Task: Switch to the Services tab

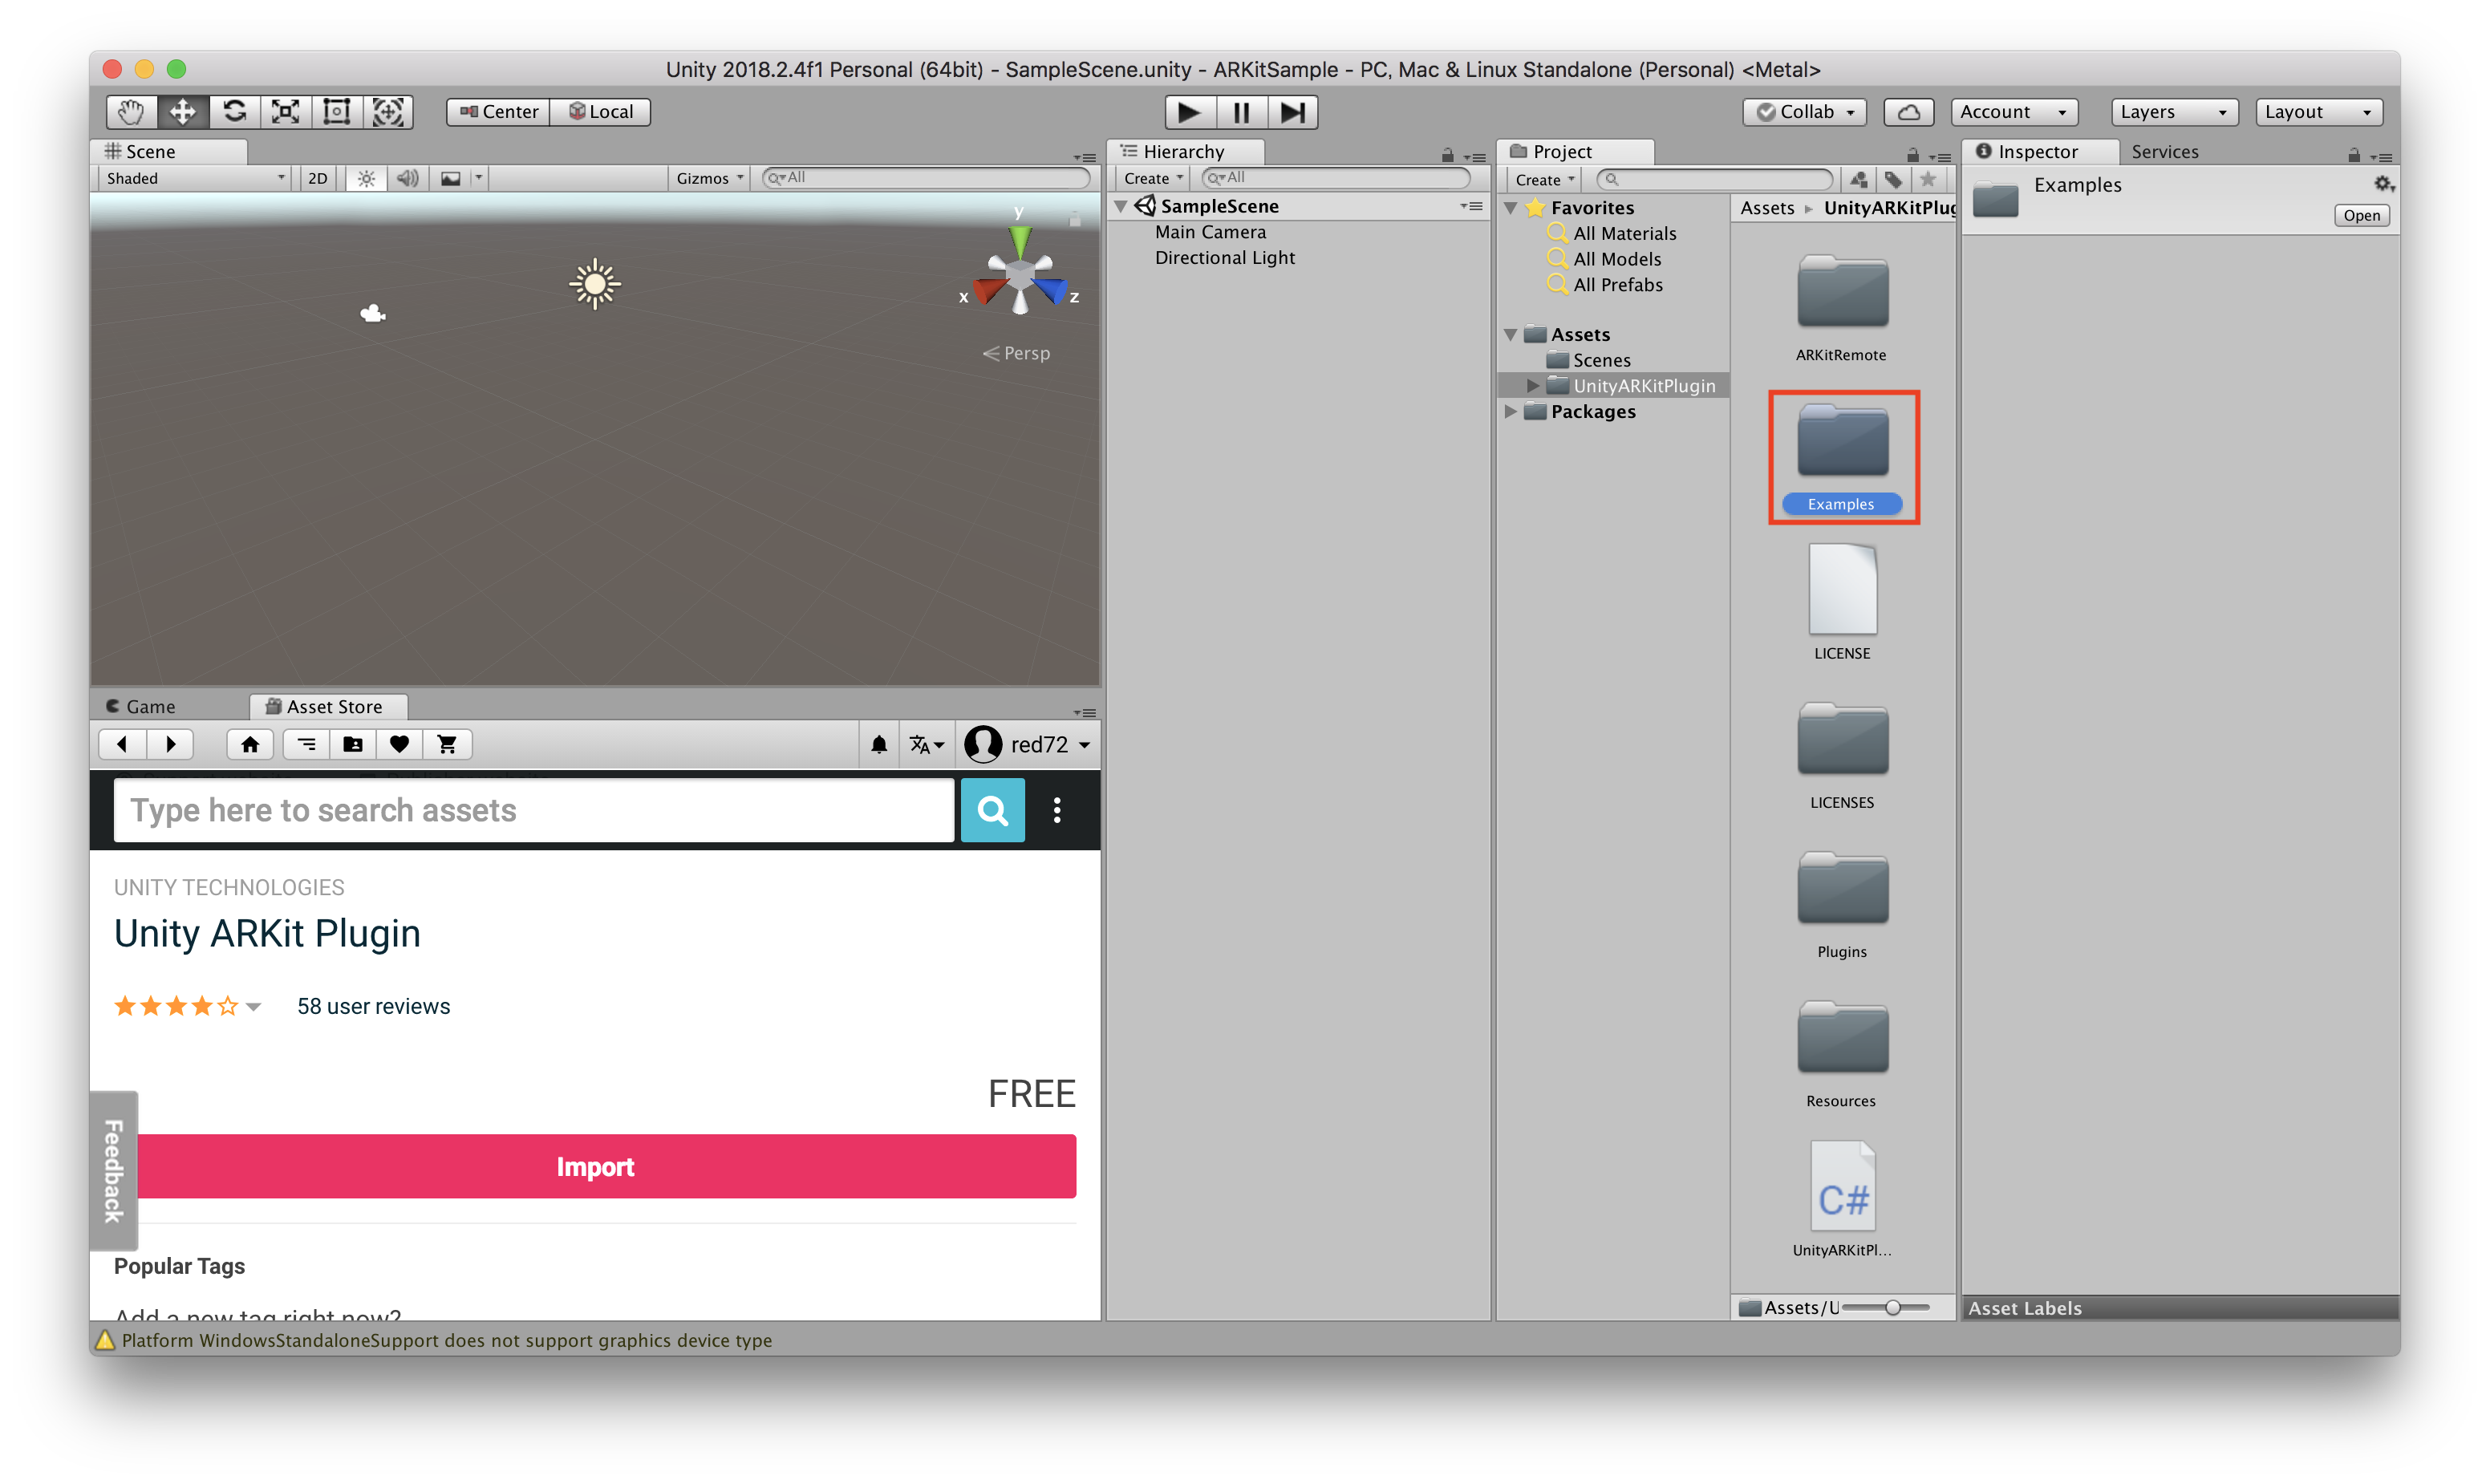Action: [2164, 152]
